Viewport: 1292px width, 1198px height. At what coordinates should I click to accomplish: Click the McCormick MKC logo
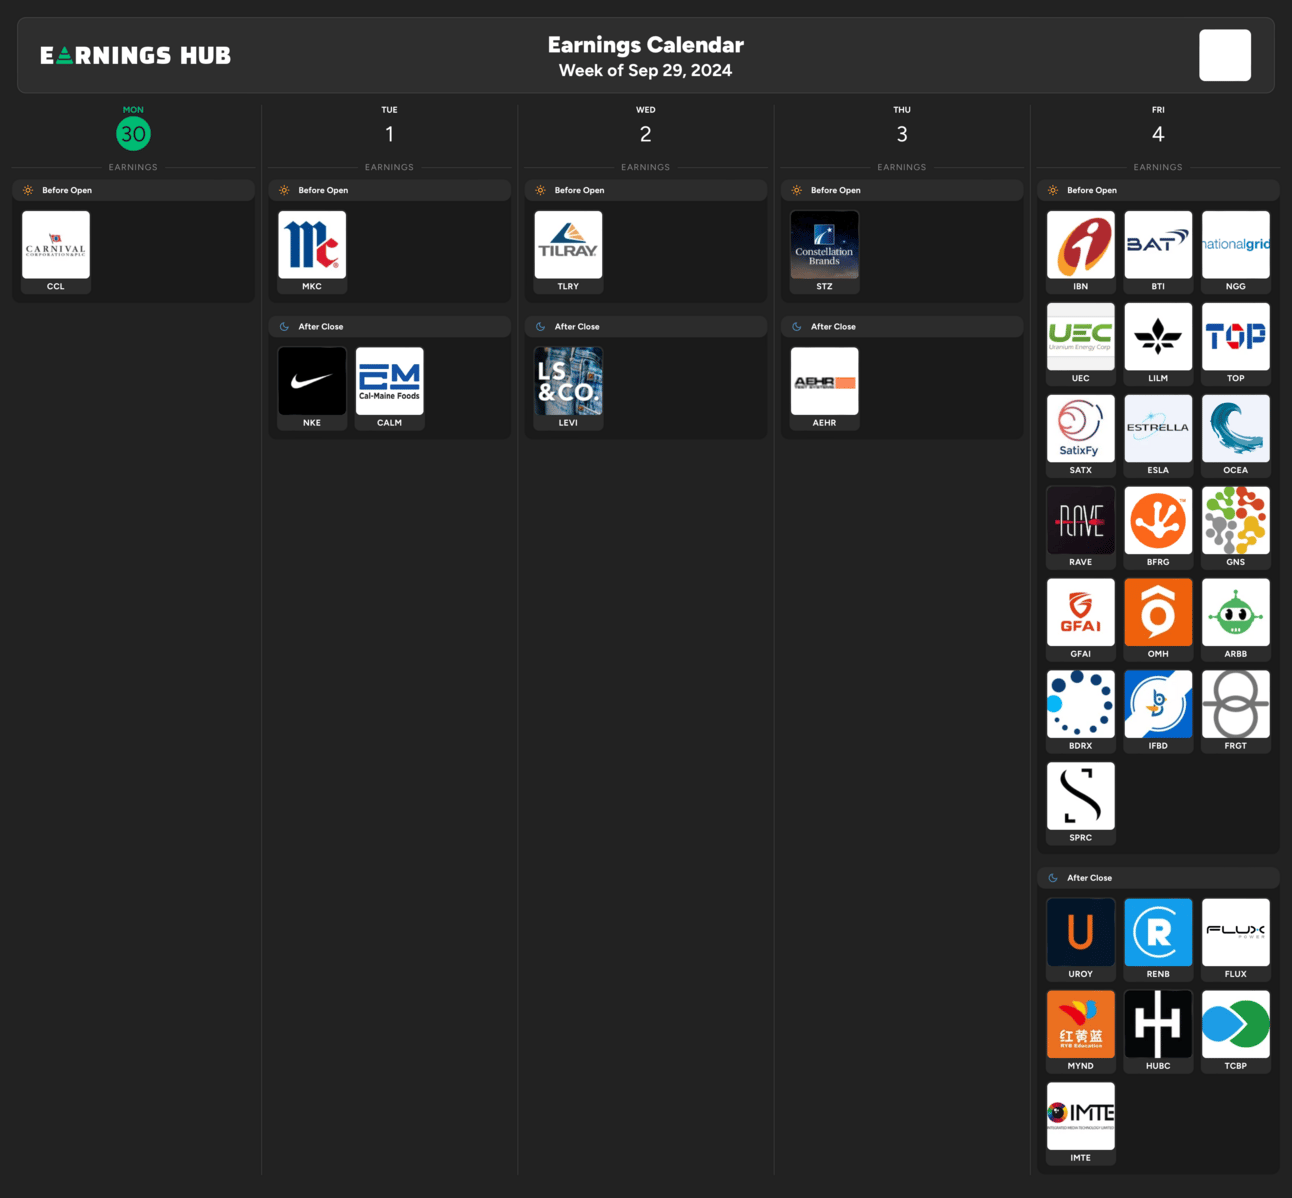click(312, 244)
